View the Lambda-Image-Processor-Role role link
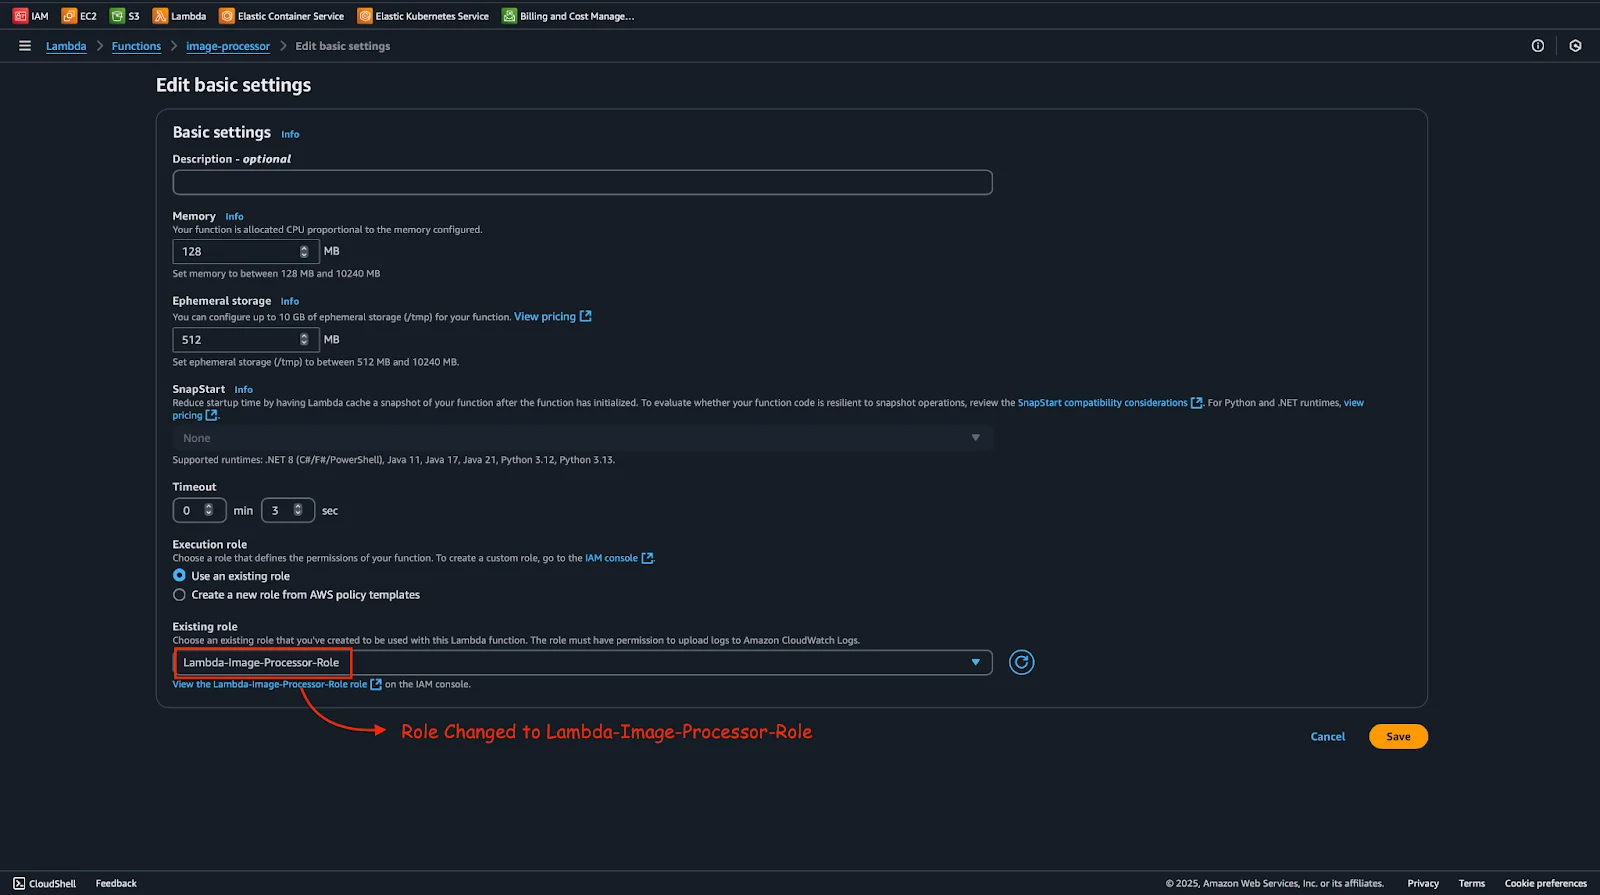Image resolution: width=1600 pixels, height=895 pixels. point(270,684)
